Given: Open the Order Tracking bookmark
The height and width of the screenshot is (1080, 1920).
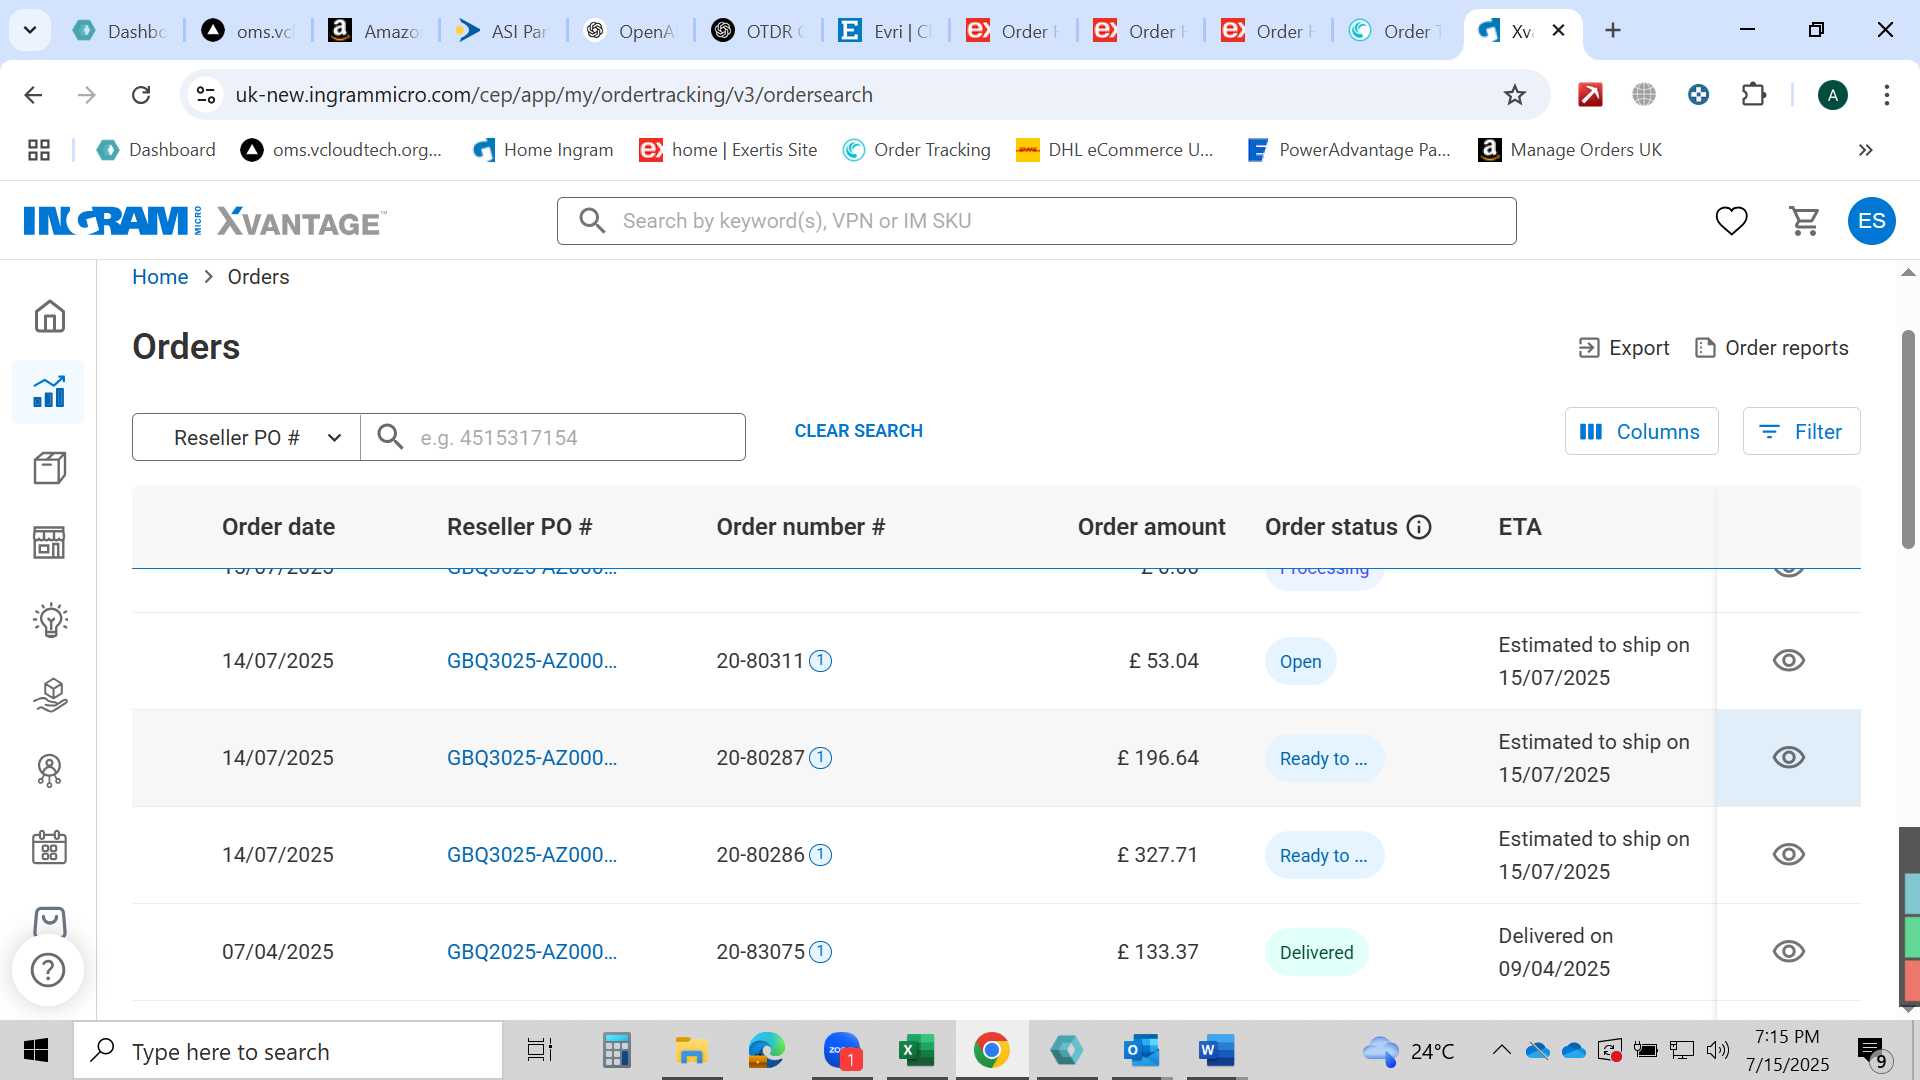Looking at the screenshot, I should (917, 150).
